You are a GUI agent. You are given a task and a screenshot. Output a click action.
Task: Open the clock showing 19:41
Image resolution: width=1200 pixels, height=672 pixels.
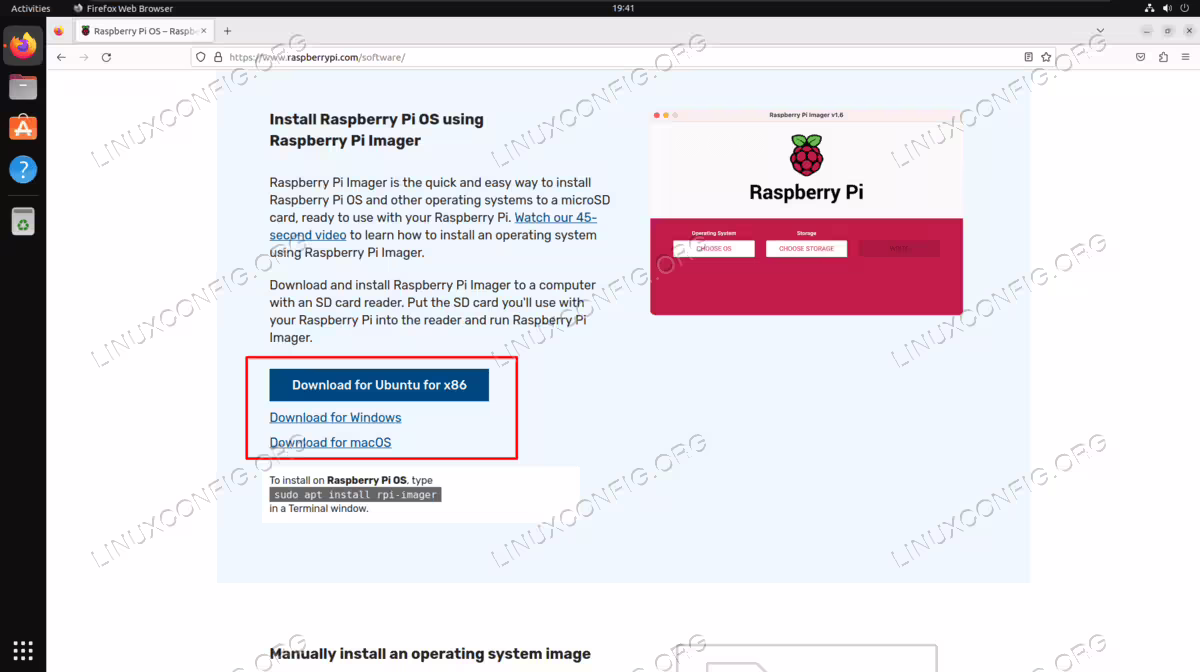tap(623, 8)
